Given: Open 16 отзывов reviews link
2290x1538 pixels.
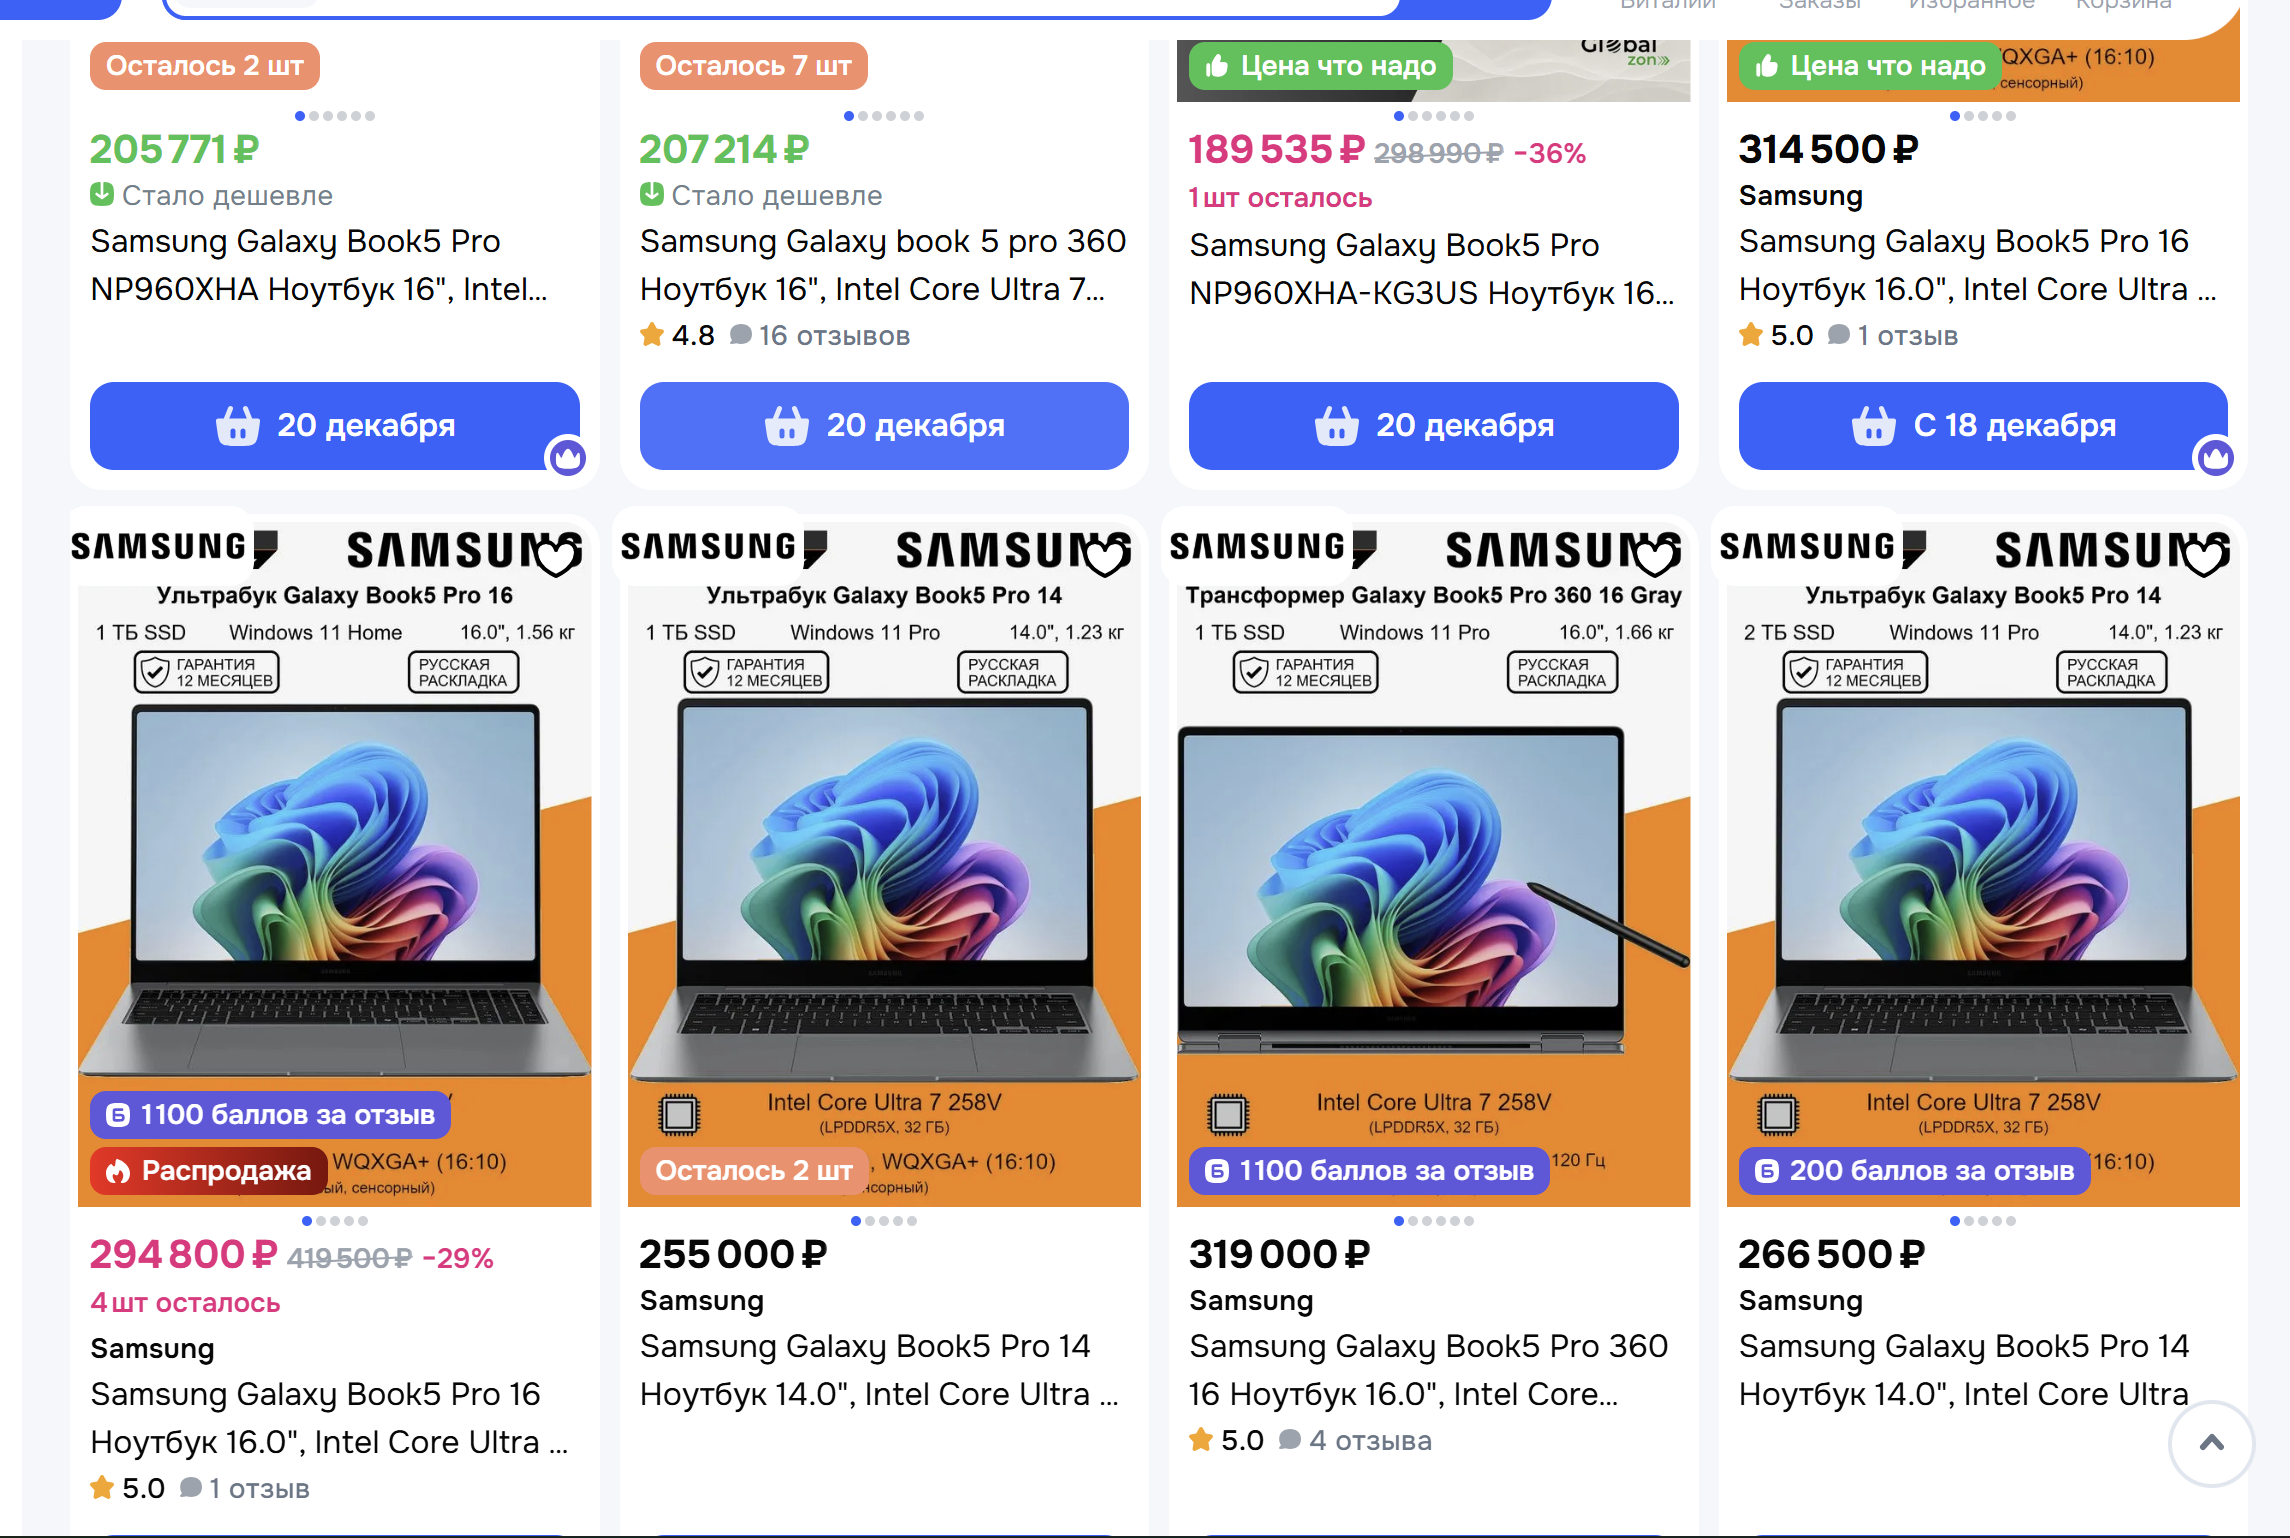Looking at the screenshot, I should point(834,335).
